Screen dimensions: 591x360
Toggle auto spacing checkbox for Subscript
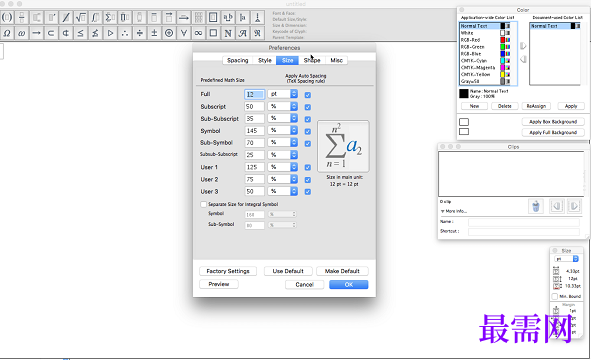click(308, 107)
